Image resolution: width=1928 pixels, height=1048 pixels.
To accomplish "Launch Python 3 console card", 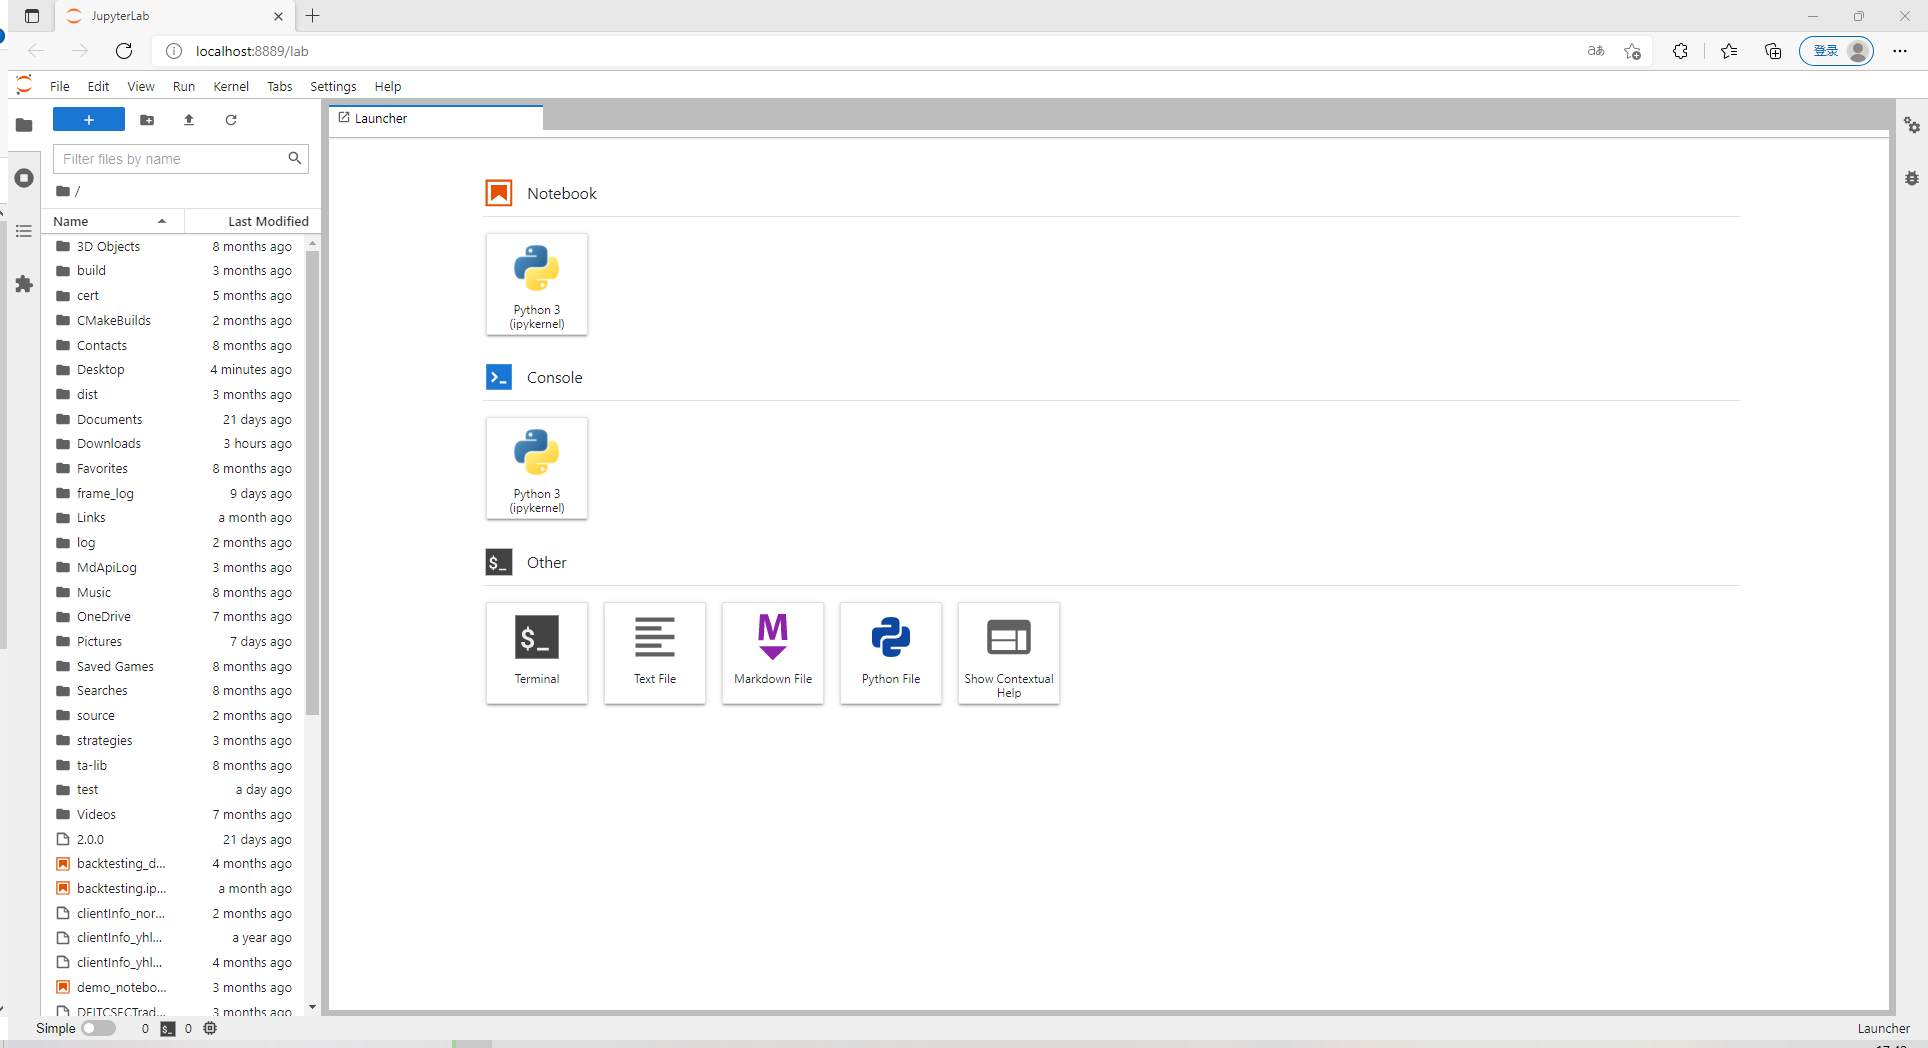I will 537,468.
